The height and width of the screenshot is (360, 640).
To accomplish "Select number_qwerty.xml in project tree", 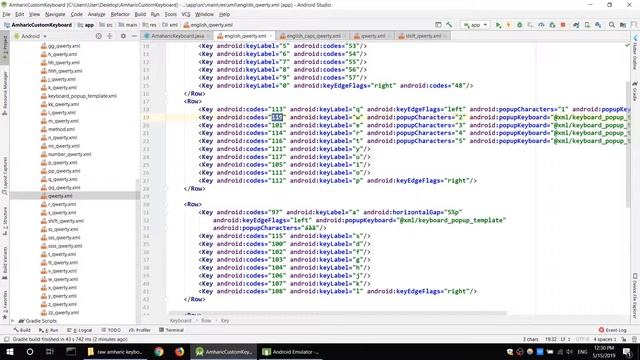I will tap(69, 154).
